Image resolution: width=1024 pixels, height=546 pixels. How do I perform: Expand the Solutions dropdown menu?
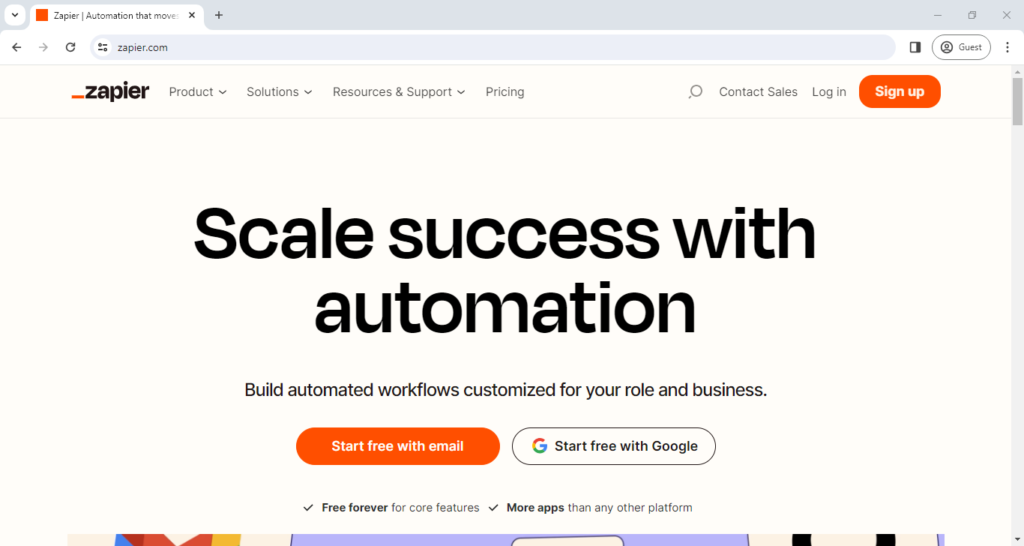tap(279, 92)
